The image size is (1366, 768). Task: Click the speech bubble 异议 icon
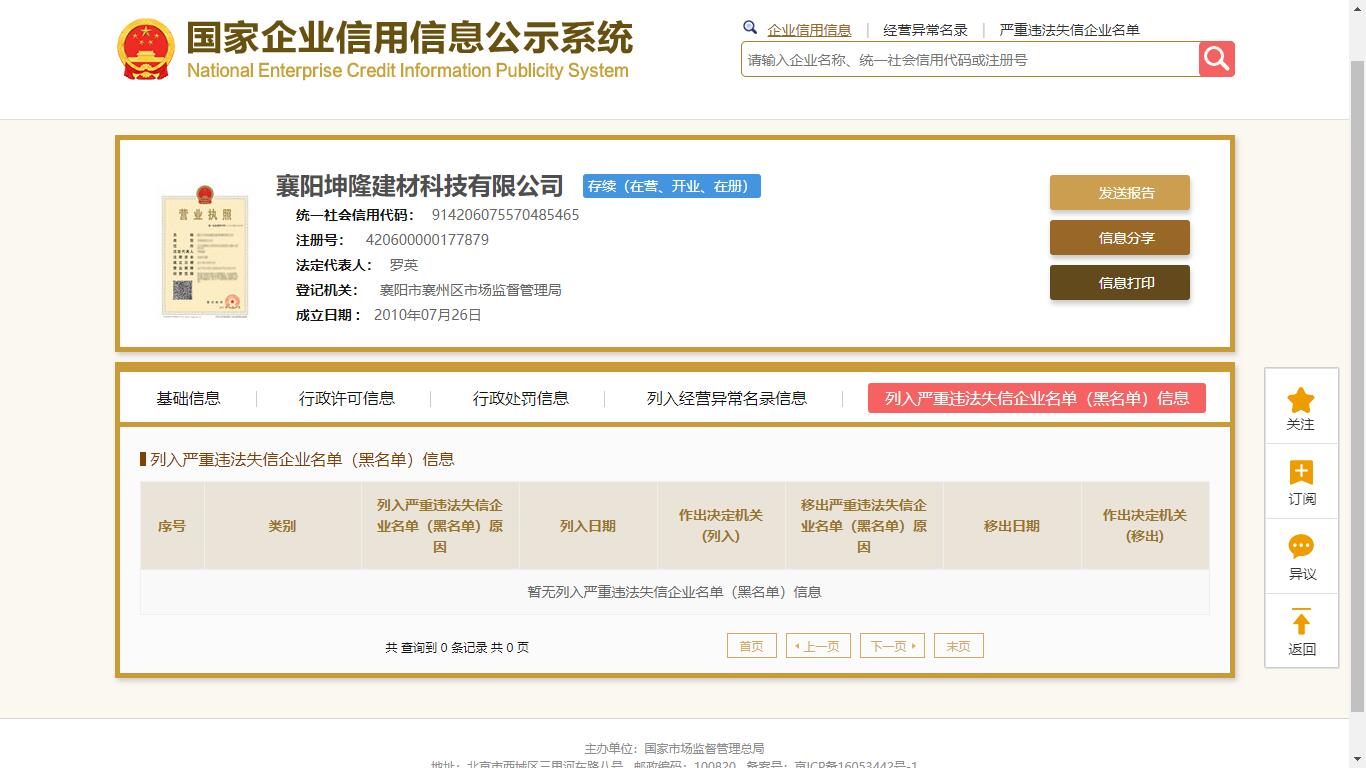click(1301, 546)
